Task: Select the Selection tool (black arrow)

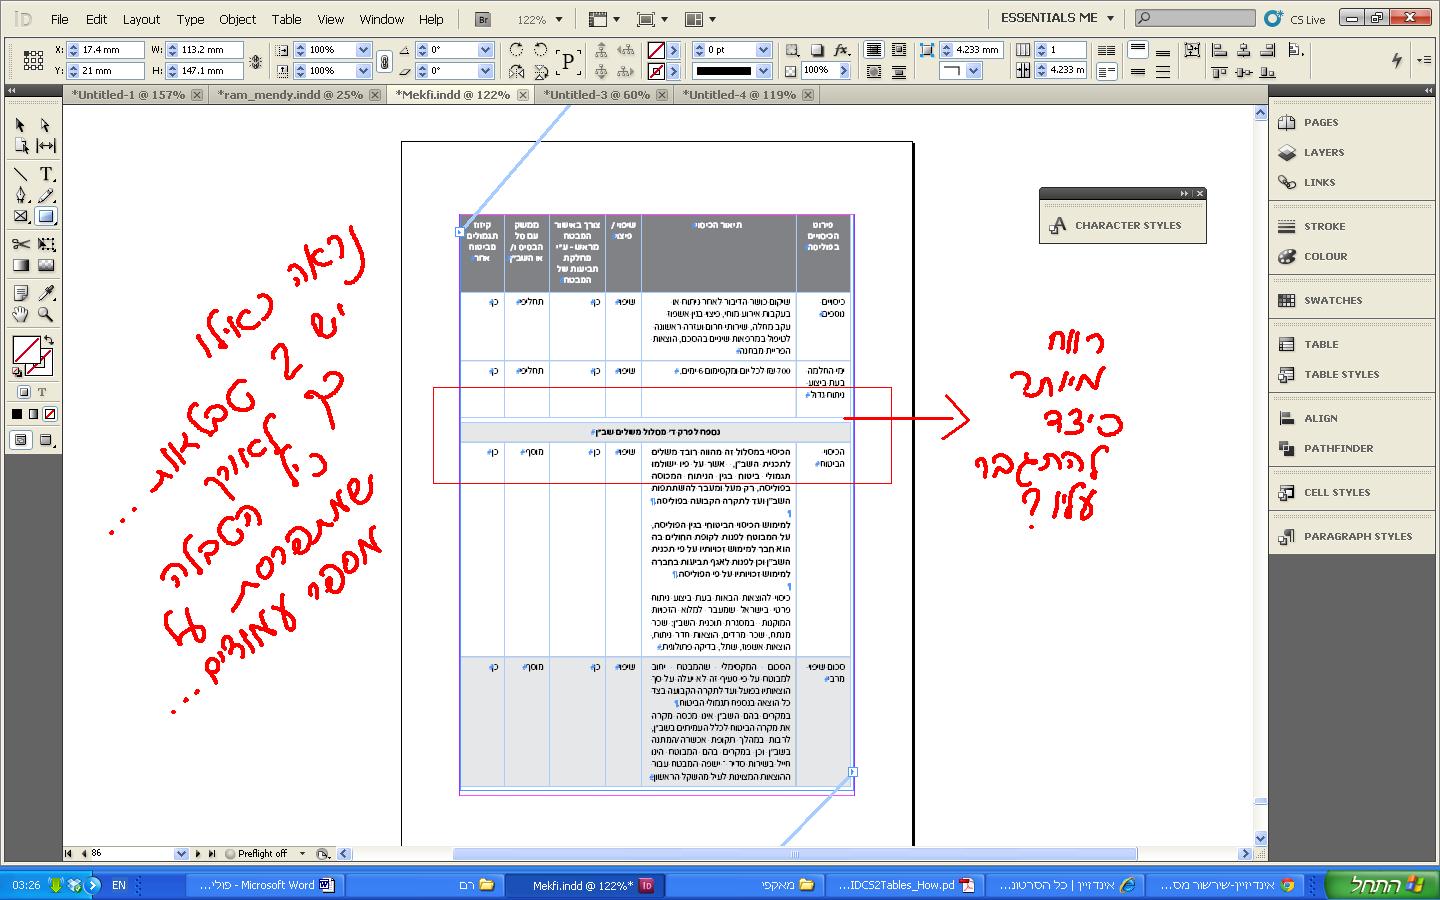Action: pos(20,125)
